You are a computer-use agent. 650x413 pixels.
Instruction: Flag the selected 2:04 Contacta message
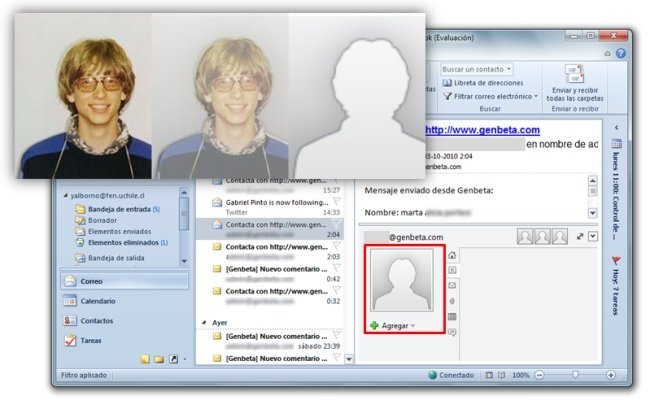pyautogui.click(x=337, y=224)
